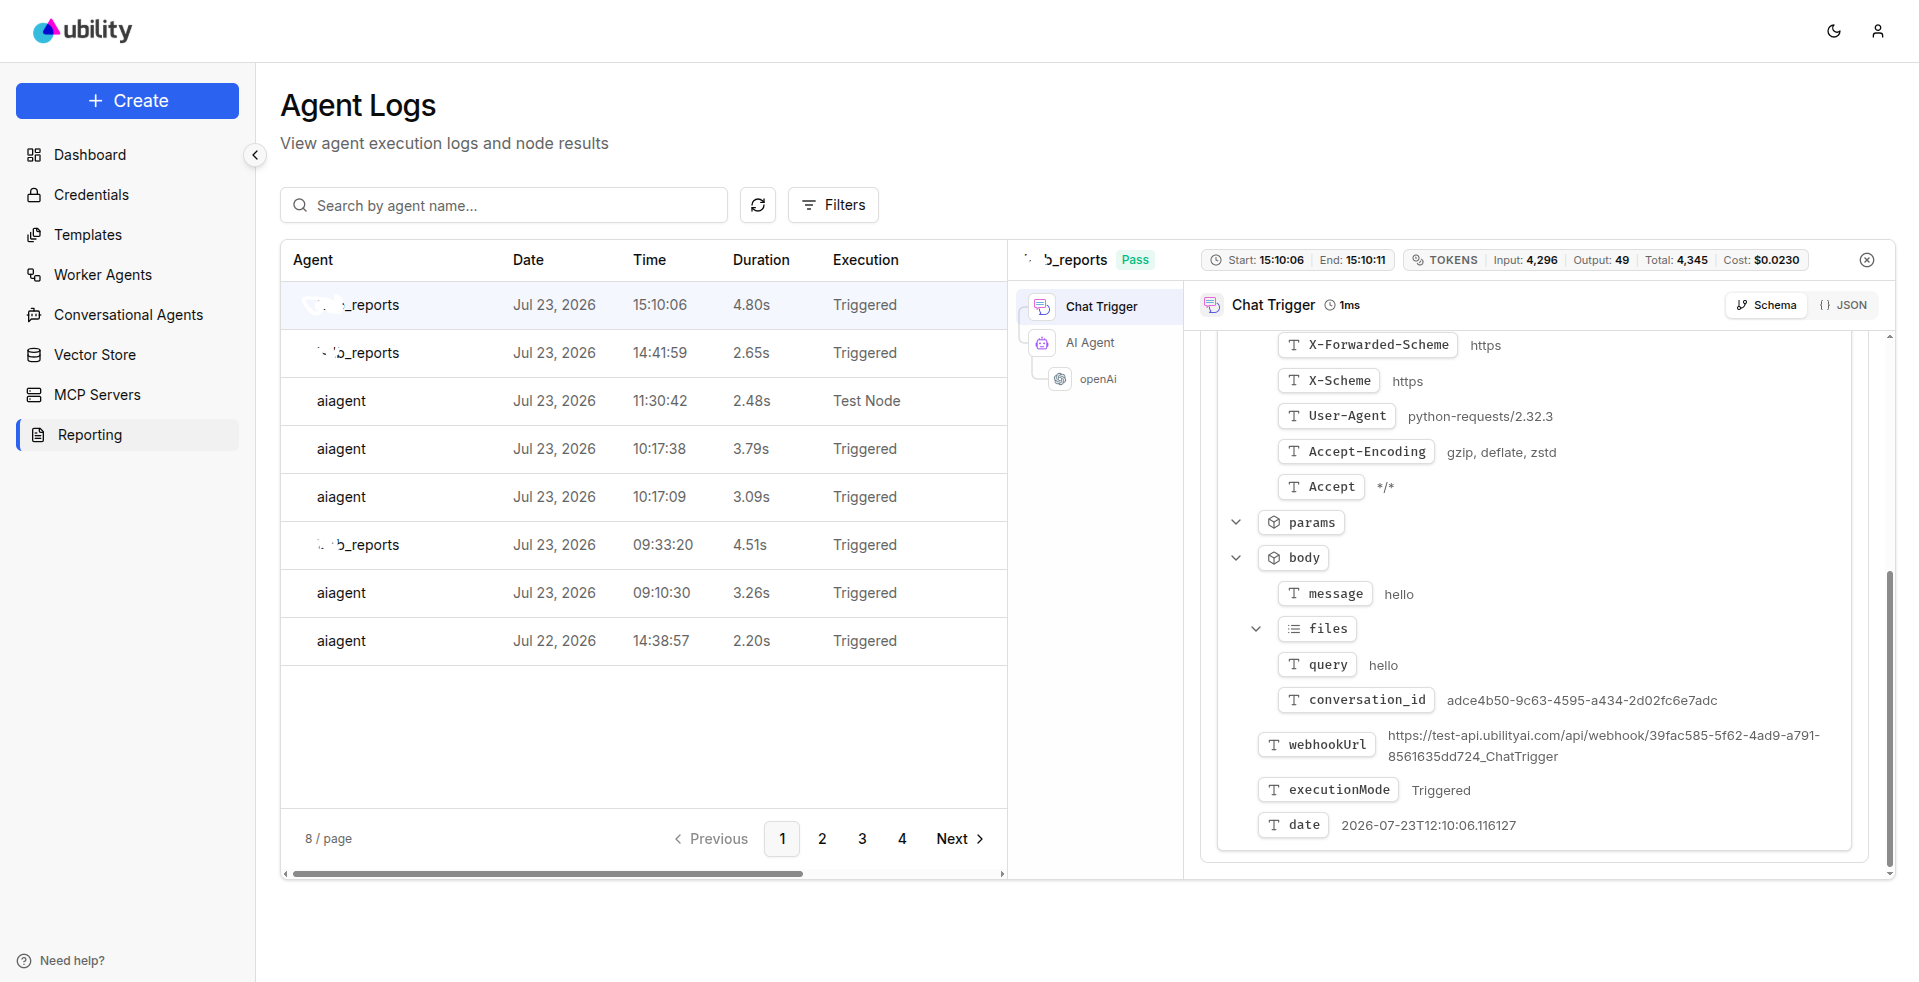Click the date key tag

[x=1293, y=825]
